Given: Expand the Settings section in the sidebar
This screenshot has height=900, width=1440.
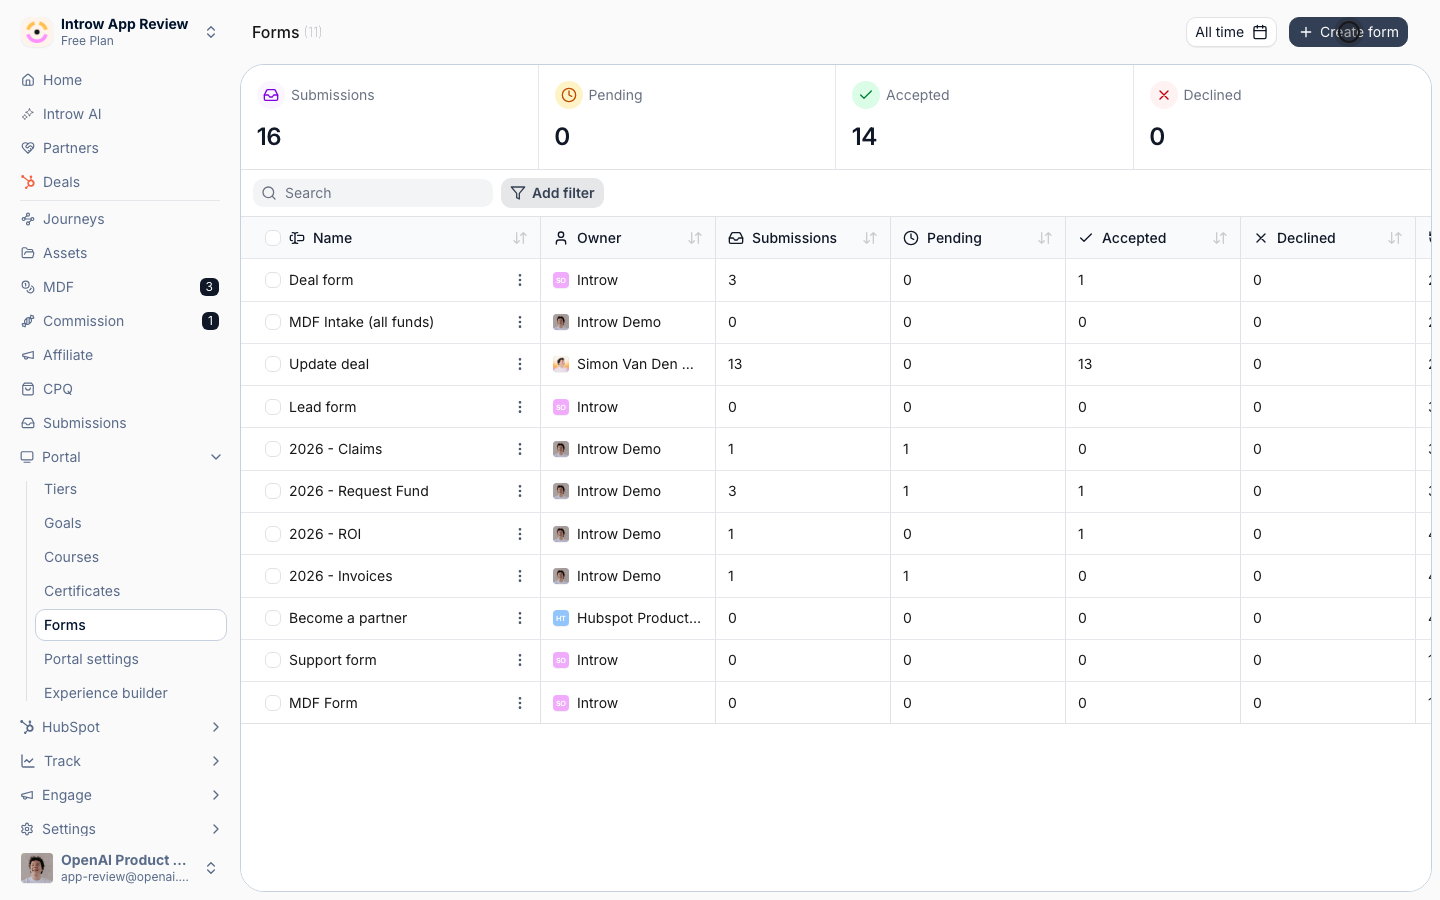Looking at the screenshot, I should click(x=216, y=829).
